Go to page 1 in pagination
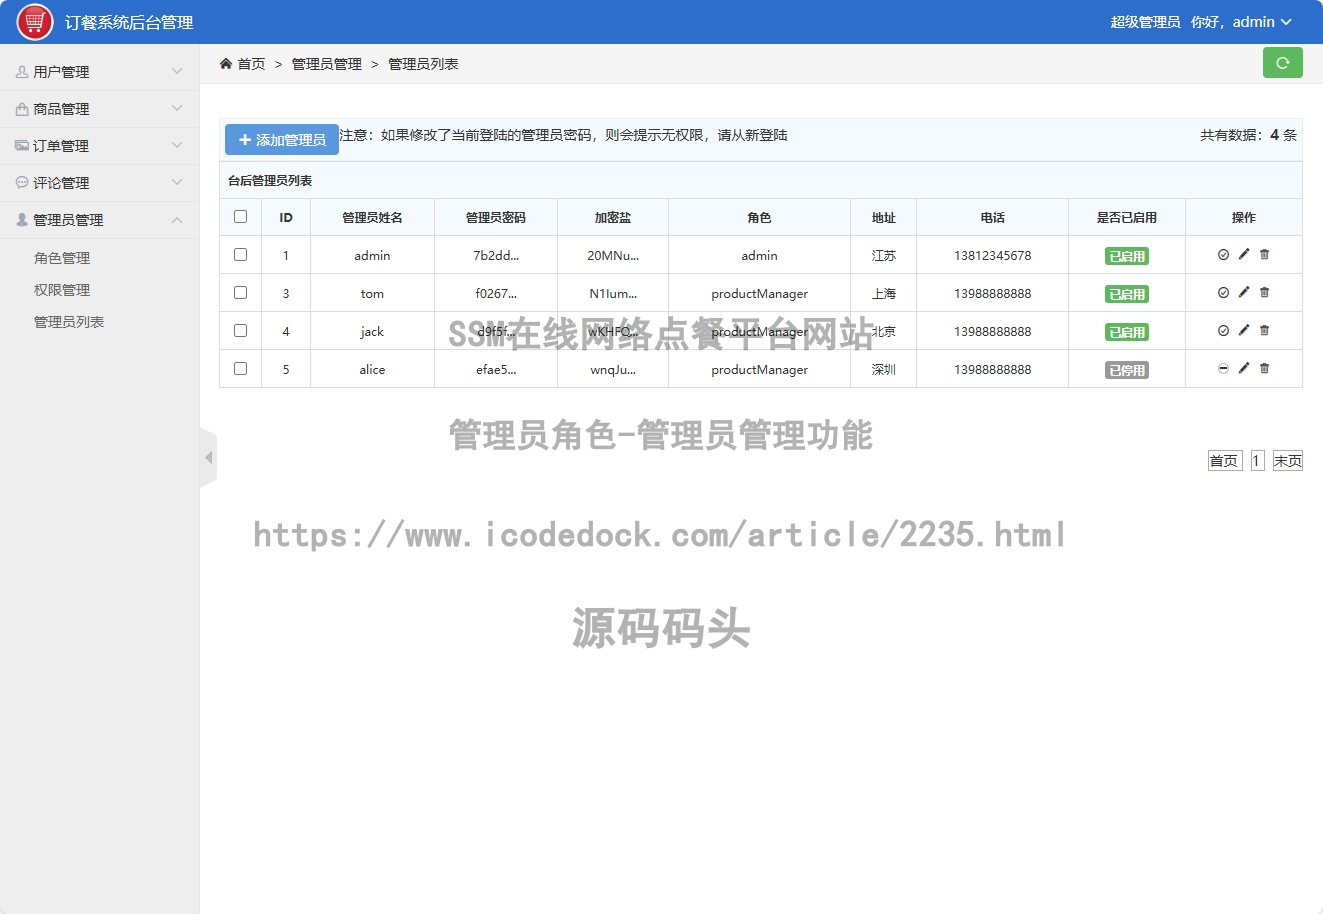 pyautogui.click(x=1257, y=461)
